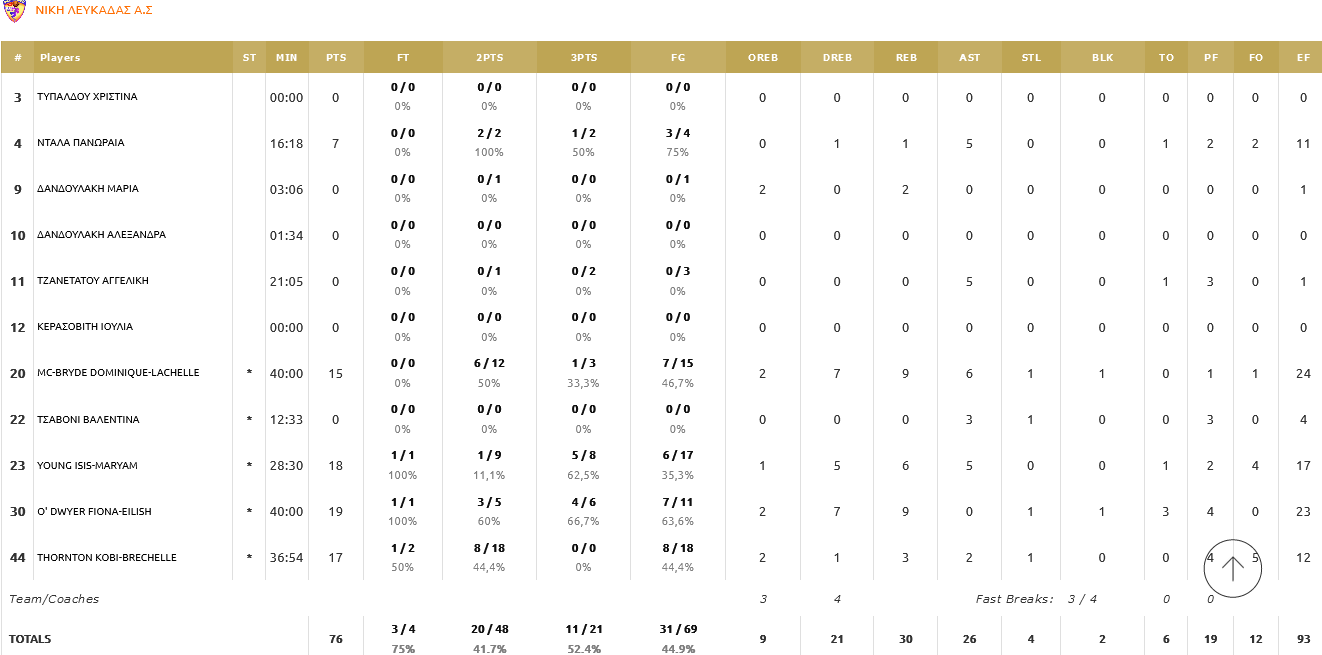The image size is (1322, 655).
Task: Click the TOTALS row label
Action: pyautogui.click(x=30, y=639)
